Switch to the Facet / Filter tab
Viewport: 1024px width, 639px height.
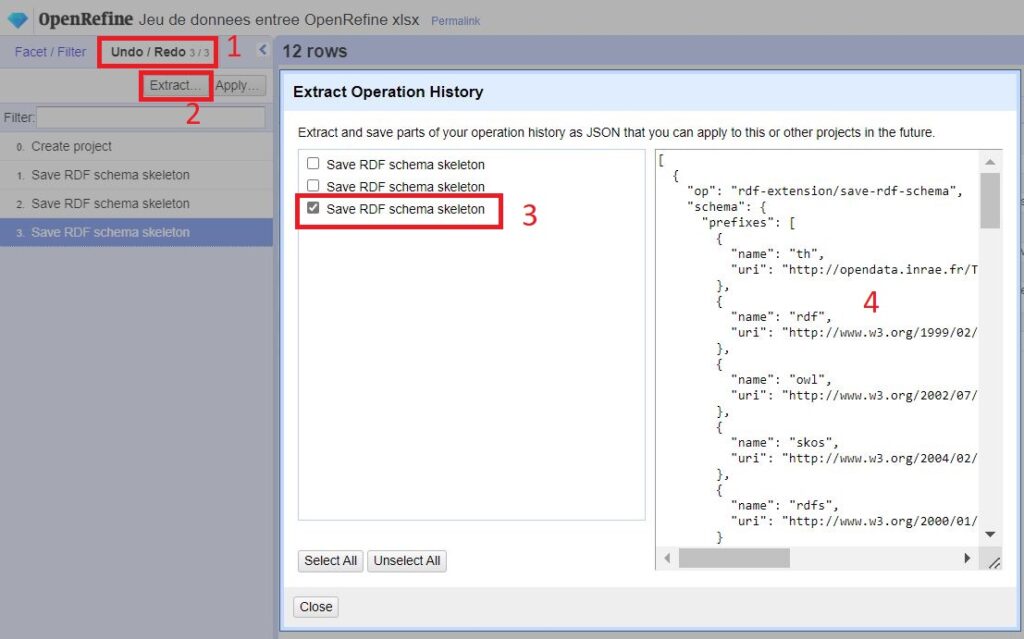[x=50, y=52]
